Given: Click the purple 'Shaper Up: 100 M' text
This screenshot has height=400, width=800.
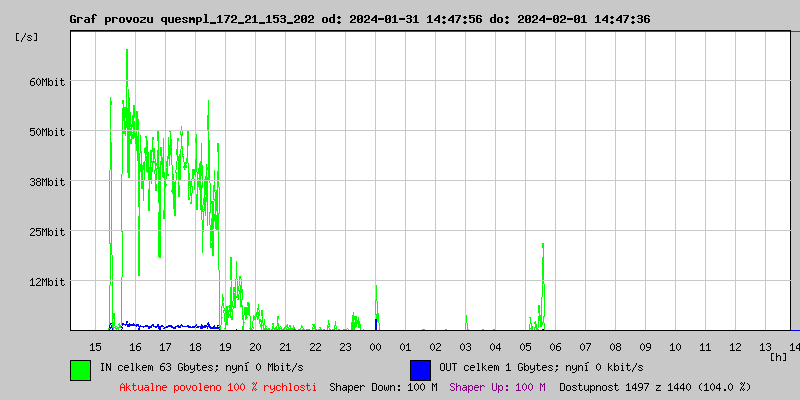Looking at the screenshot, I should pyautogui.click(x=497, y=387).
